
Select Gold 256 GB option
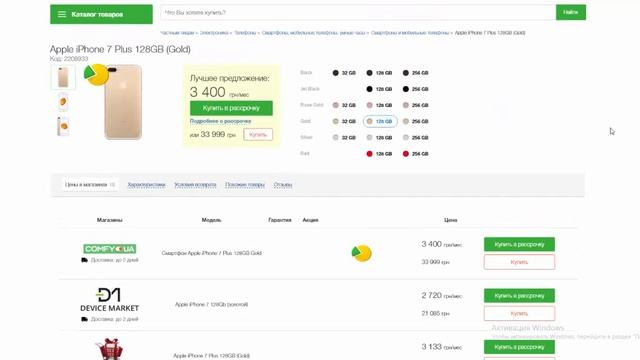(x=416, y=122)
